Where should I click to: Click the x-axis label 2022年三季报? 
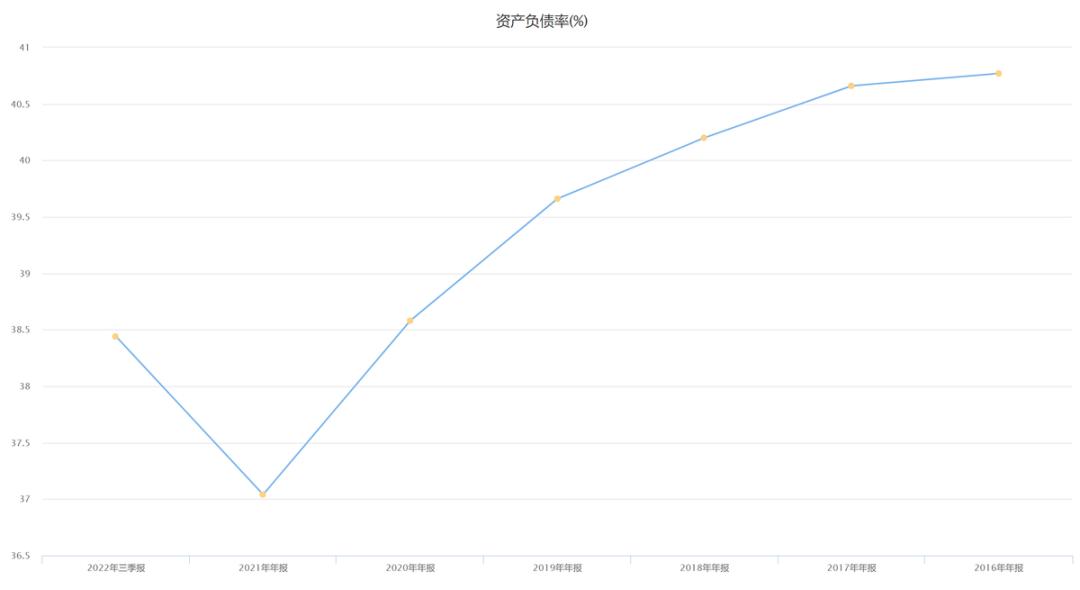coord(116,568)
